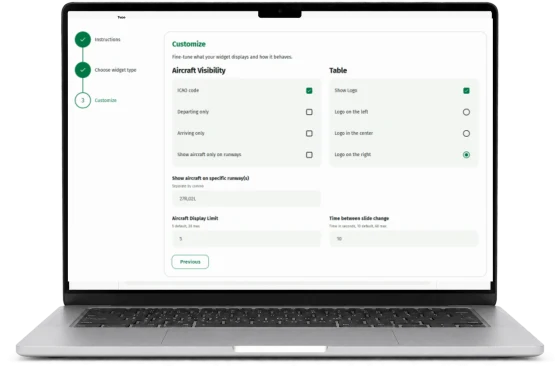Viewport: 560px width, 366px height.
Task: Click the 'Time between slide change' label
Action: [359, 218]
